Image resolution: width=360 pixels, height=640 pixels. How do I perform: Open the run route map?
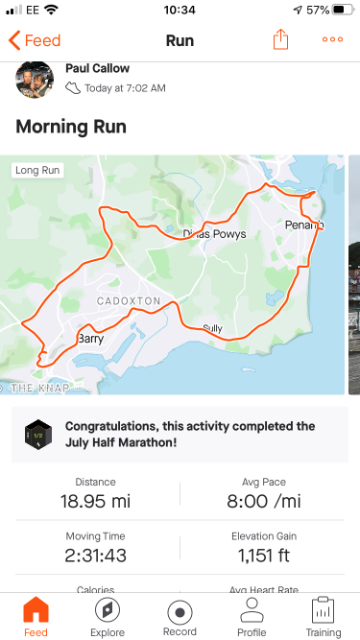pyautogui.click(x=172, y=275)
